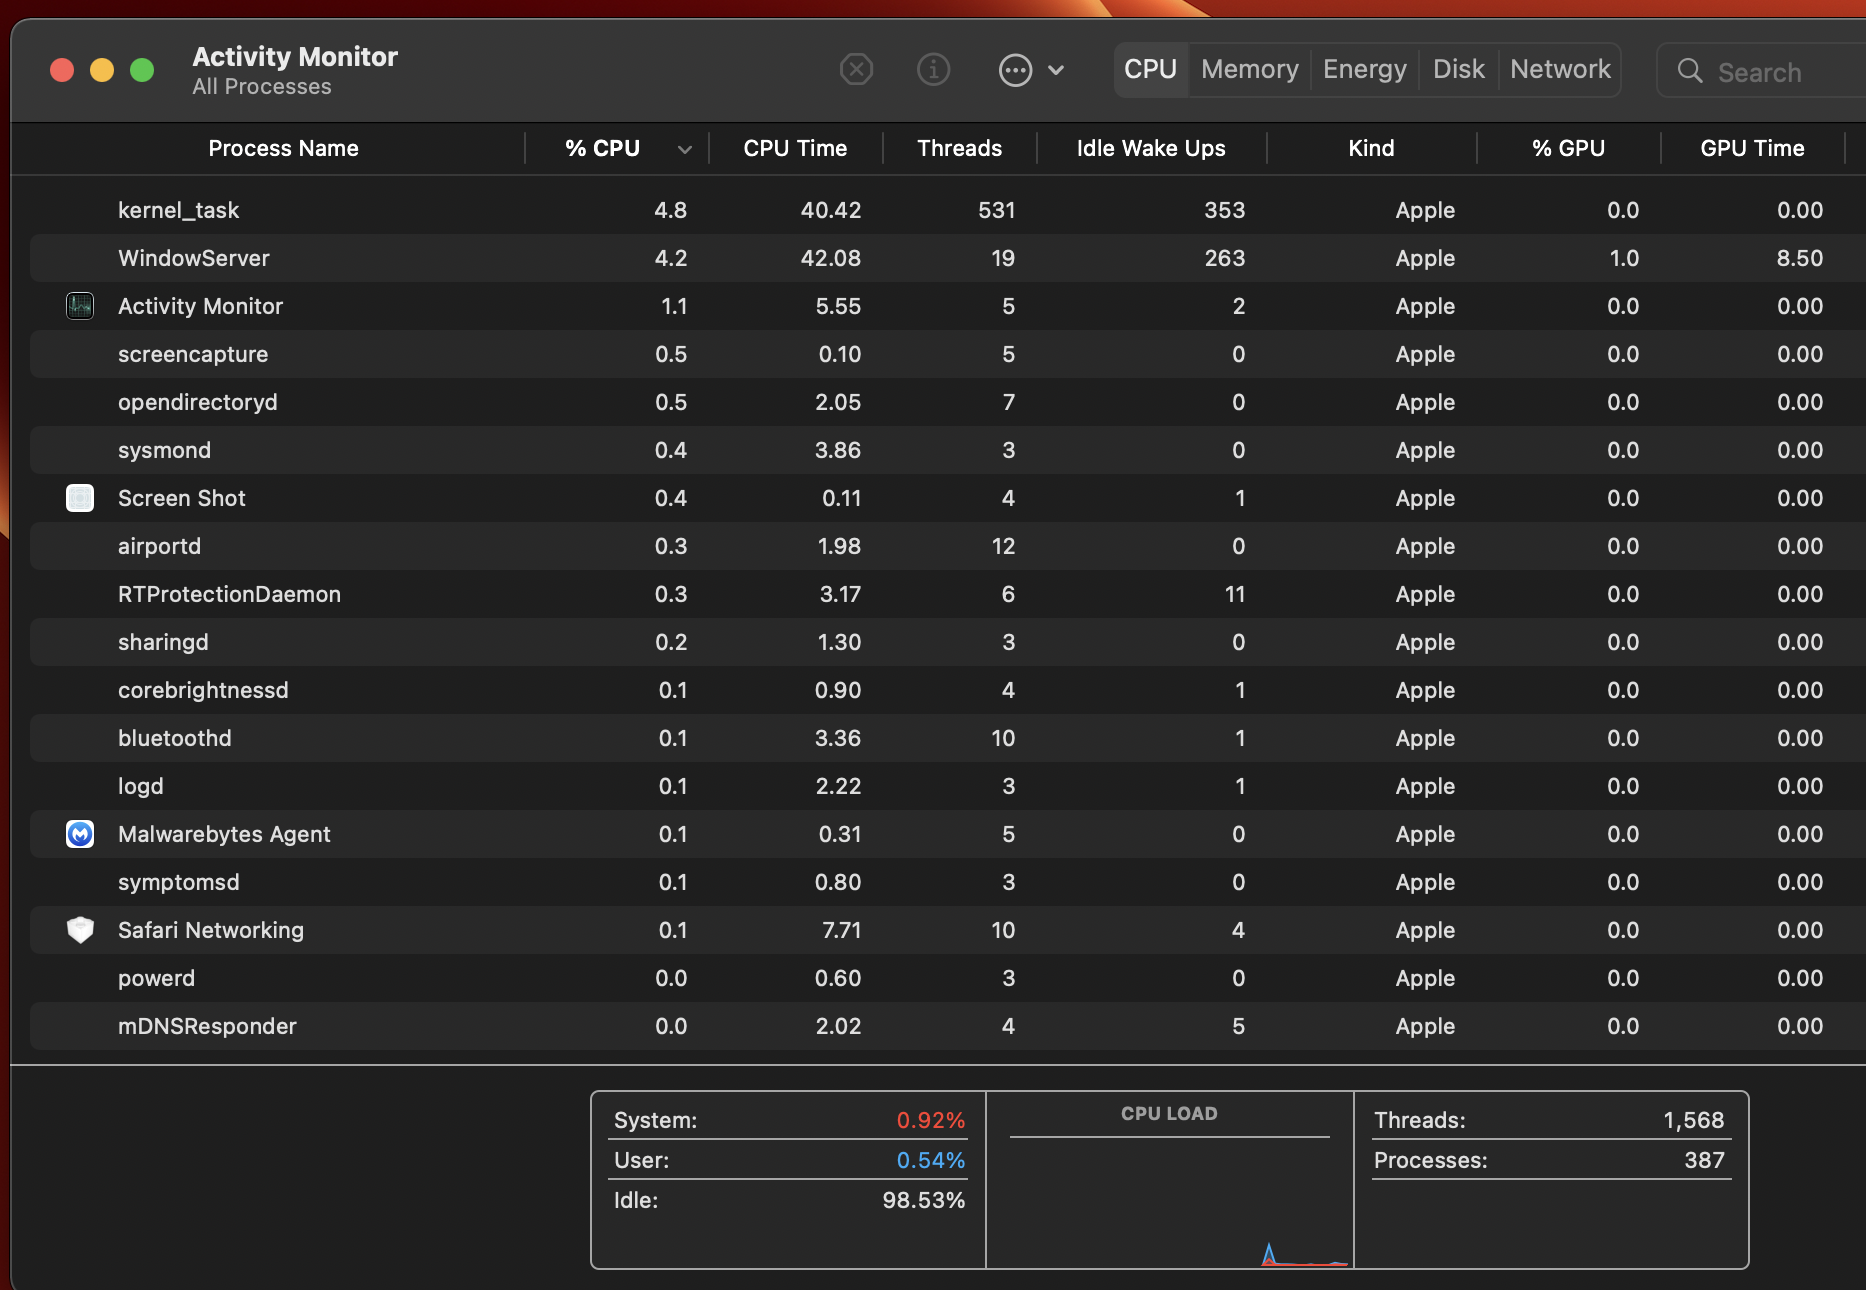This screenshot has height=1290, width=1866.
Task: Select the RTProtectionDaemon process
Action: (x=947, y=594)
